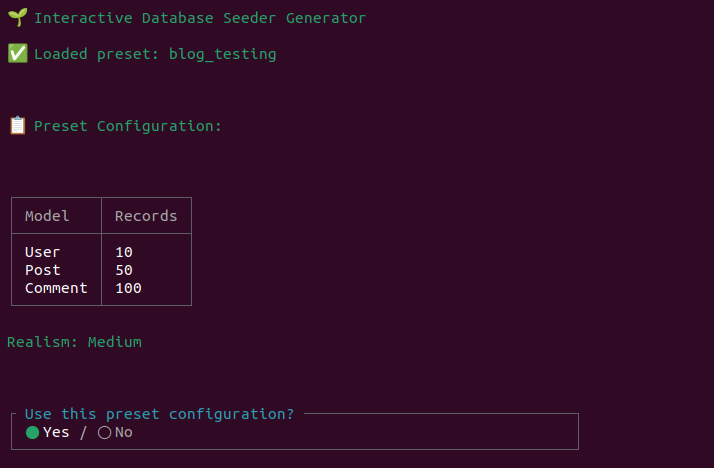This screenshot has width=714, height=468.
Task: Click the Use this preset configuration prompt
Action: pos(160,414)
